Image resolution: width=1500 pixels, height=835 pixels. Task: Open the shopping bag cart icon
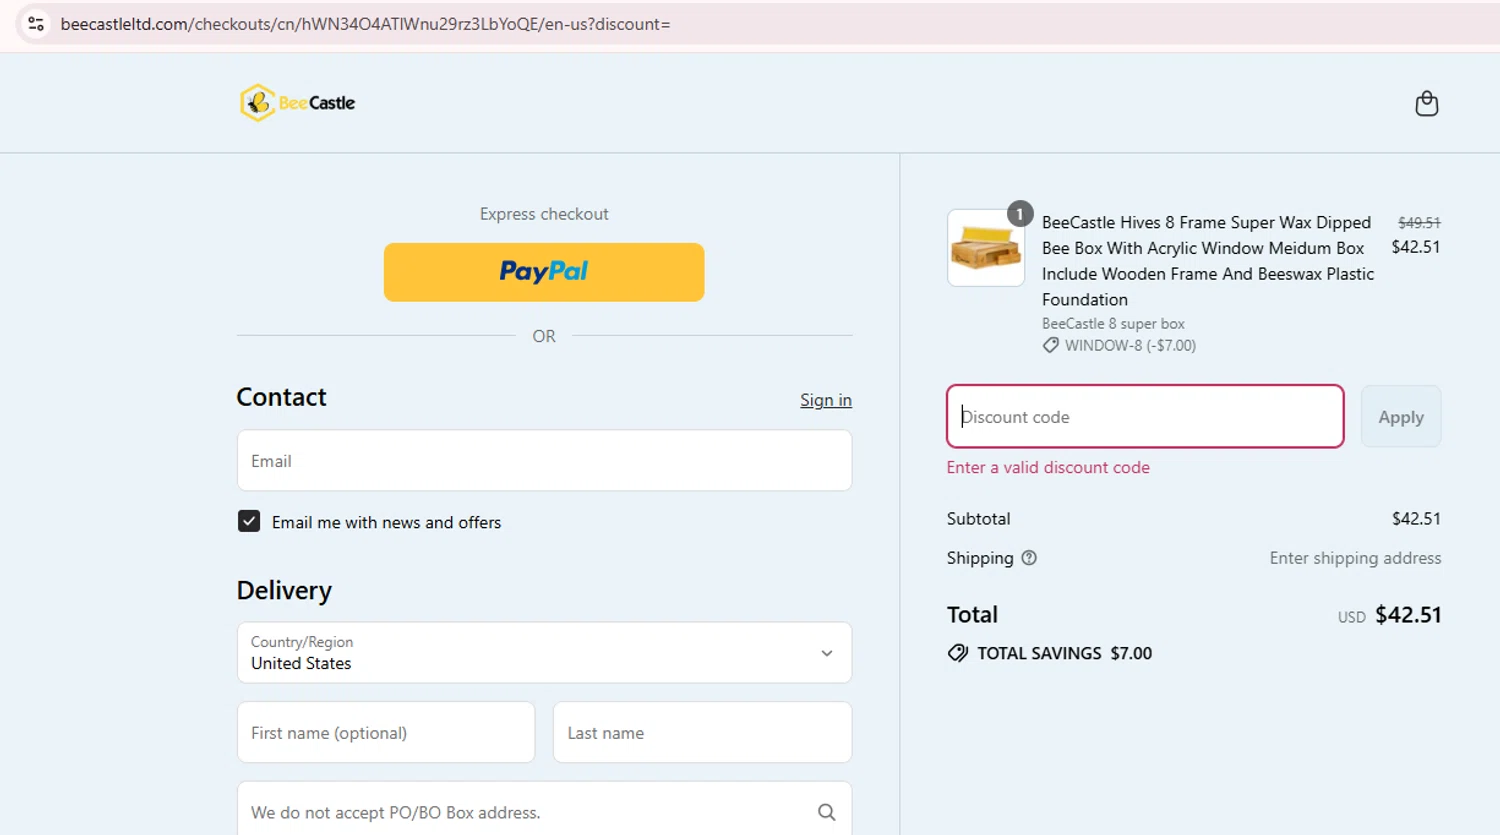[x=1426, y=103]
